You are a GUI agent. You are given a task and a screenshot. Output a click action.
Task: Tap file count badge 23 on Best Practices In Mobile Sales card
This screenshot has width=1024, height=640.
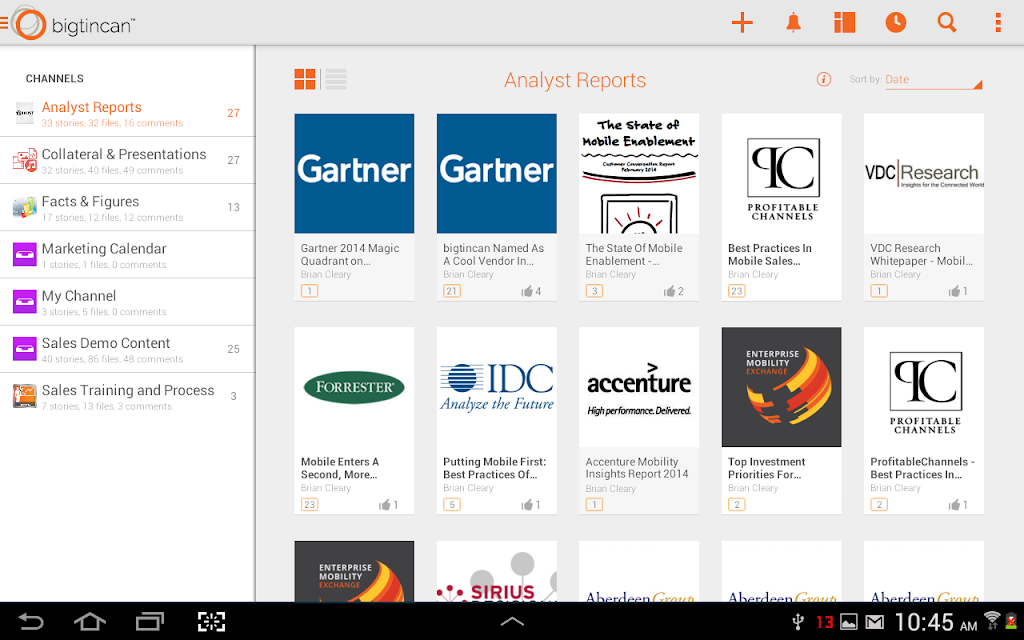(x=737, y=291)
